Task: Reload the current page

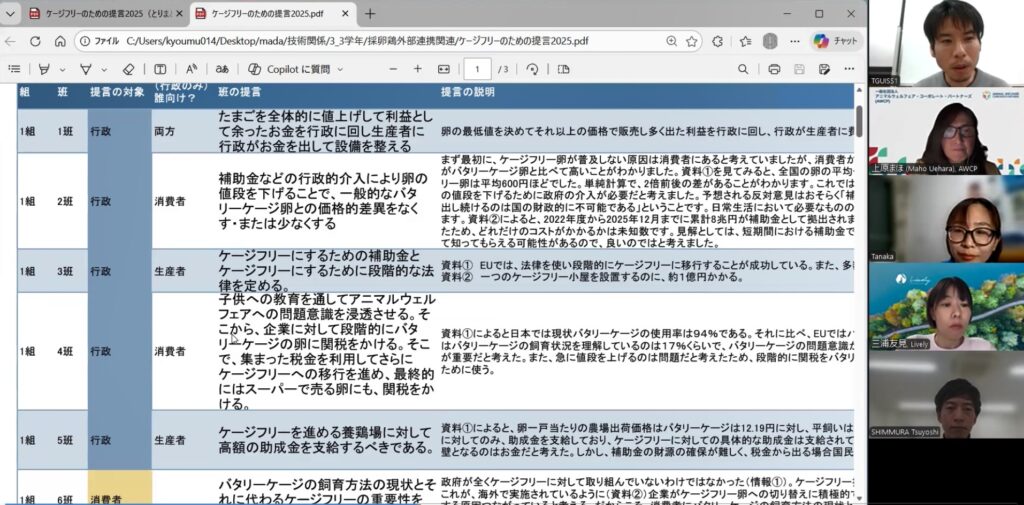Action: pos(35,41)
